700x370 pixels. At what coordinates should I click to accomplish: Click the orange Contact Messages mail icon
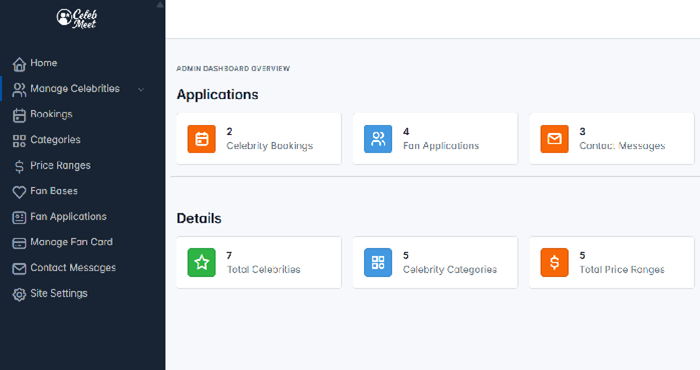554,139
